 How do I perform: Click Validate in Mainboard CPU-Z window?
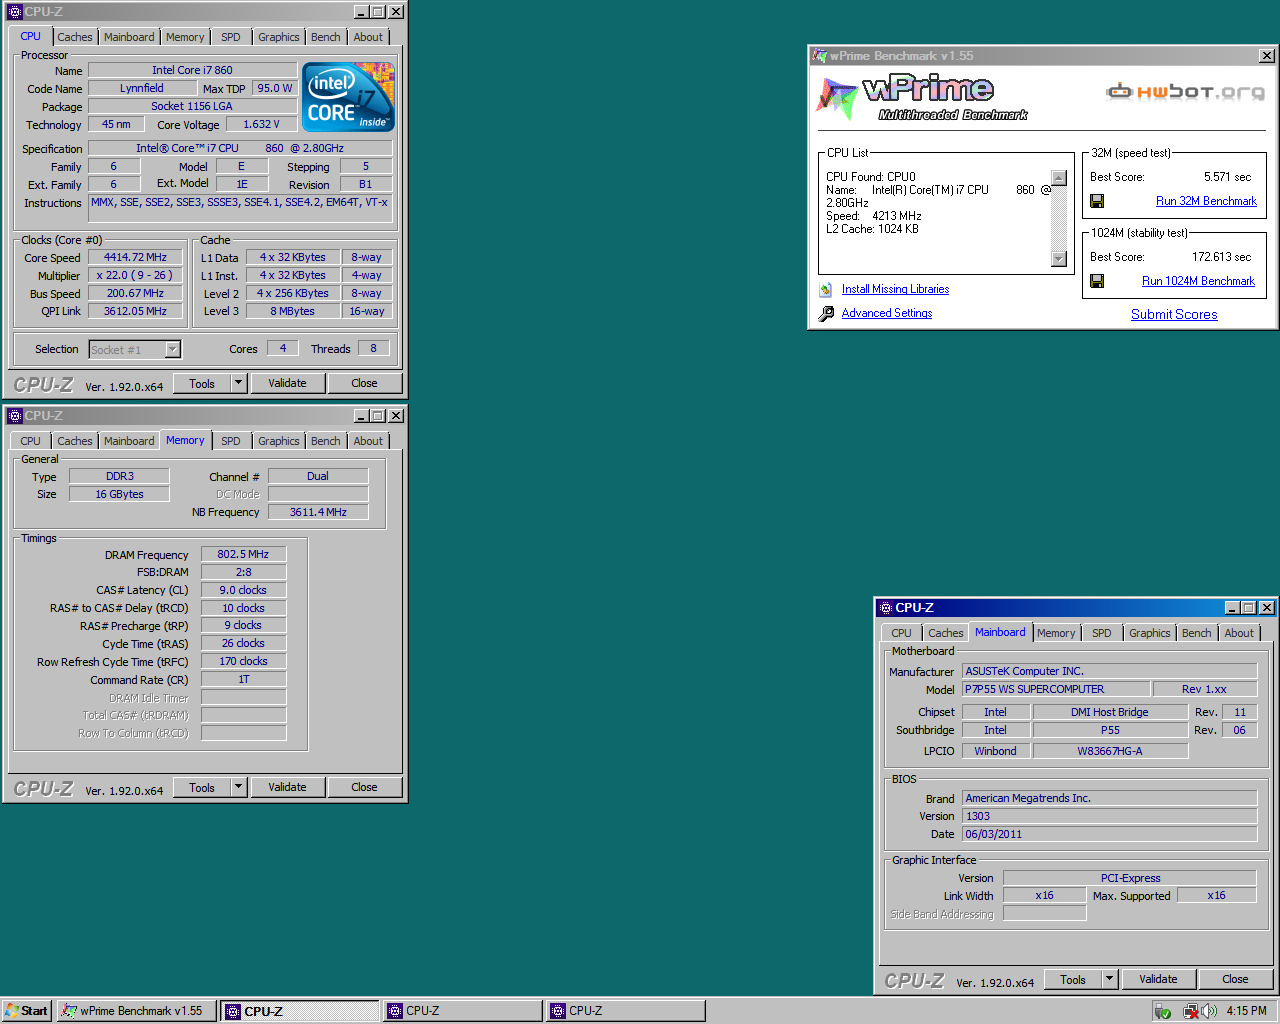tap(1158, 979)
